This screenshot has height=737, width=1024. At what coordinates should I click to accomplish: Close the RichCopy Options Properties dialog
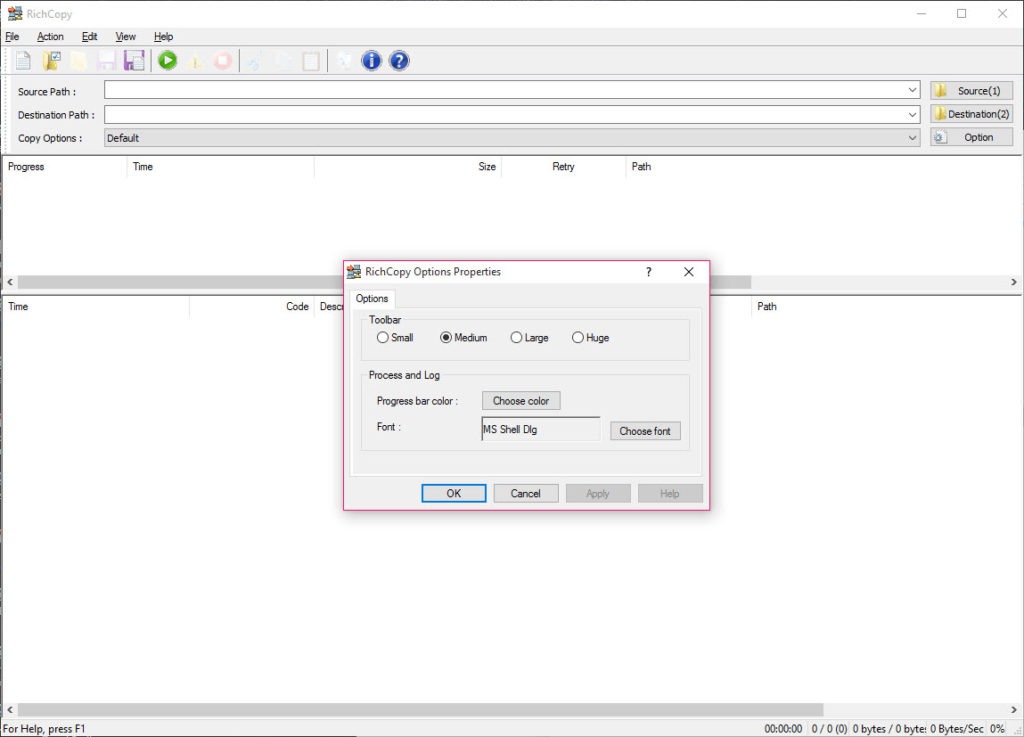click(x=689, y=272)
